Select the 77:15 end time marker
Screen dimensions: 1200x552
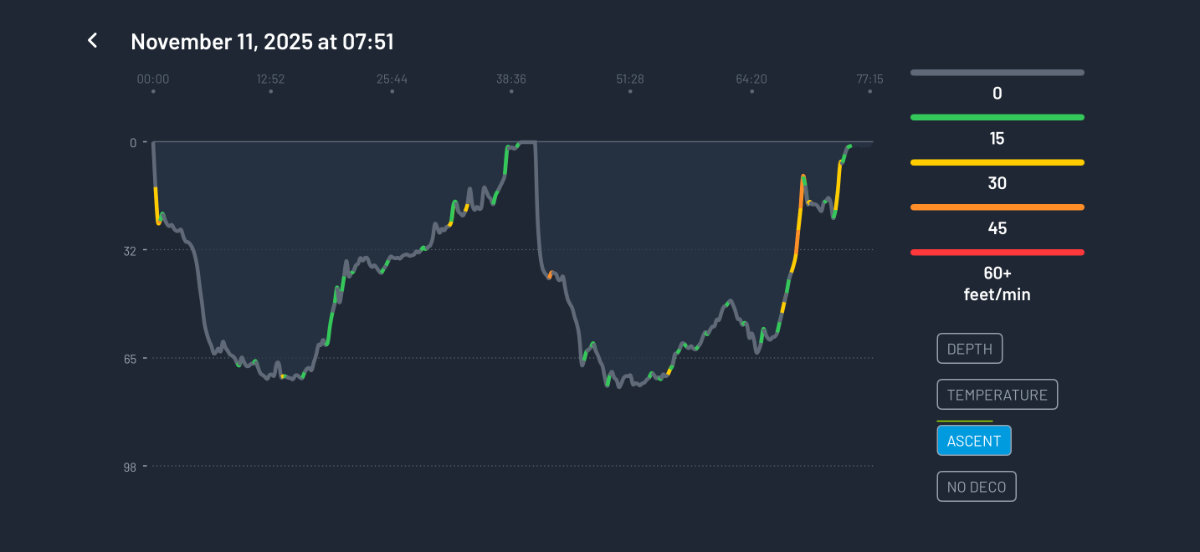click(x=869, y=79)
